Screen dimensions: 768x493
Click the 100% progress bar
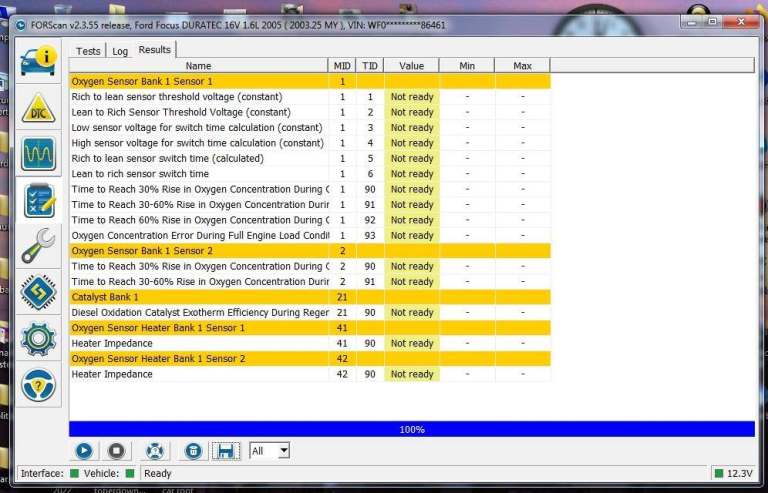412,429
